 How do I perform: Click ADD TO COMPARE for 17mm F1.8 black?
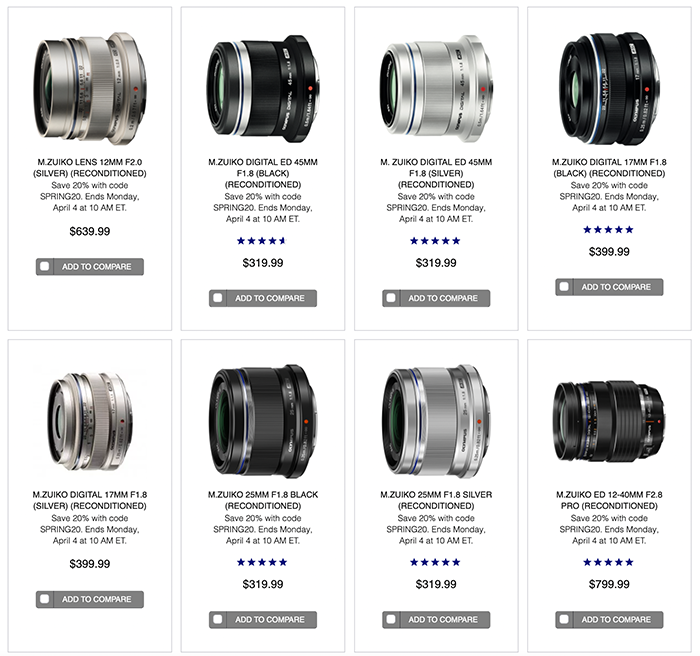[609, 287]
